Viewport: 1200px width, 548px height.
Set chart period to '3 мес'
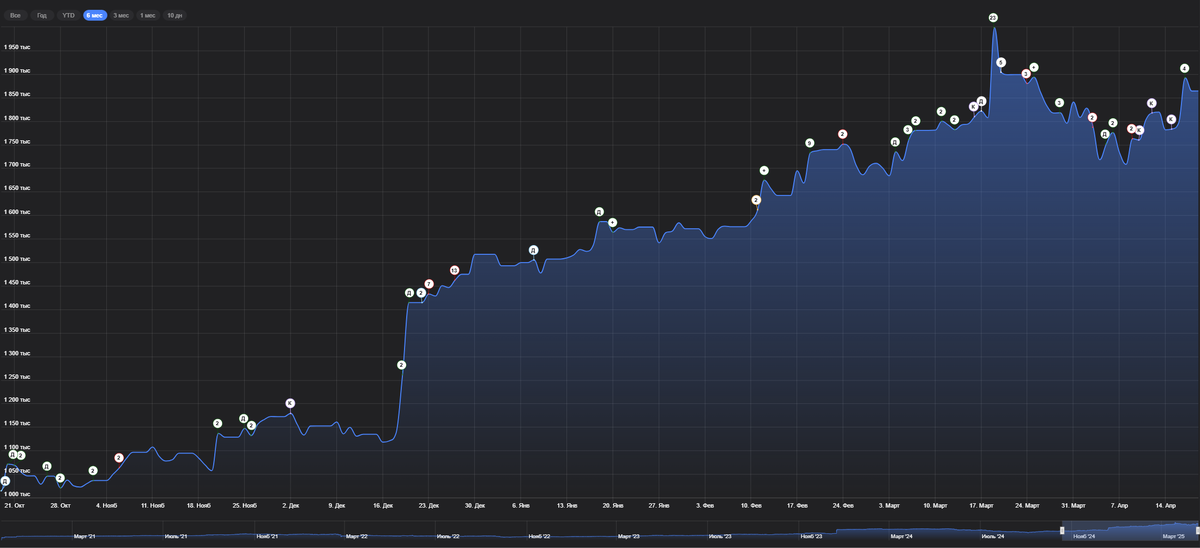tap(121, 16)
